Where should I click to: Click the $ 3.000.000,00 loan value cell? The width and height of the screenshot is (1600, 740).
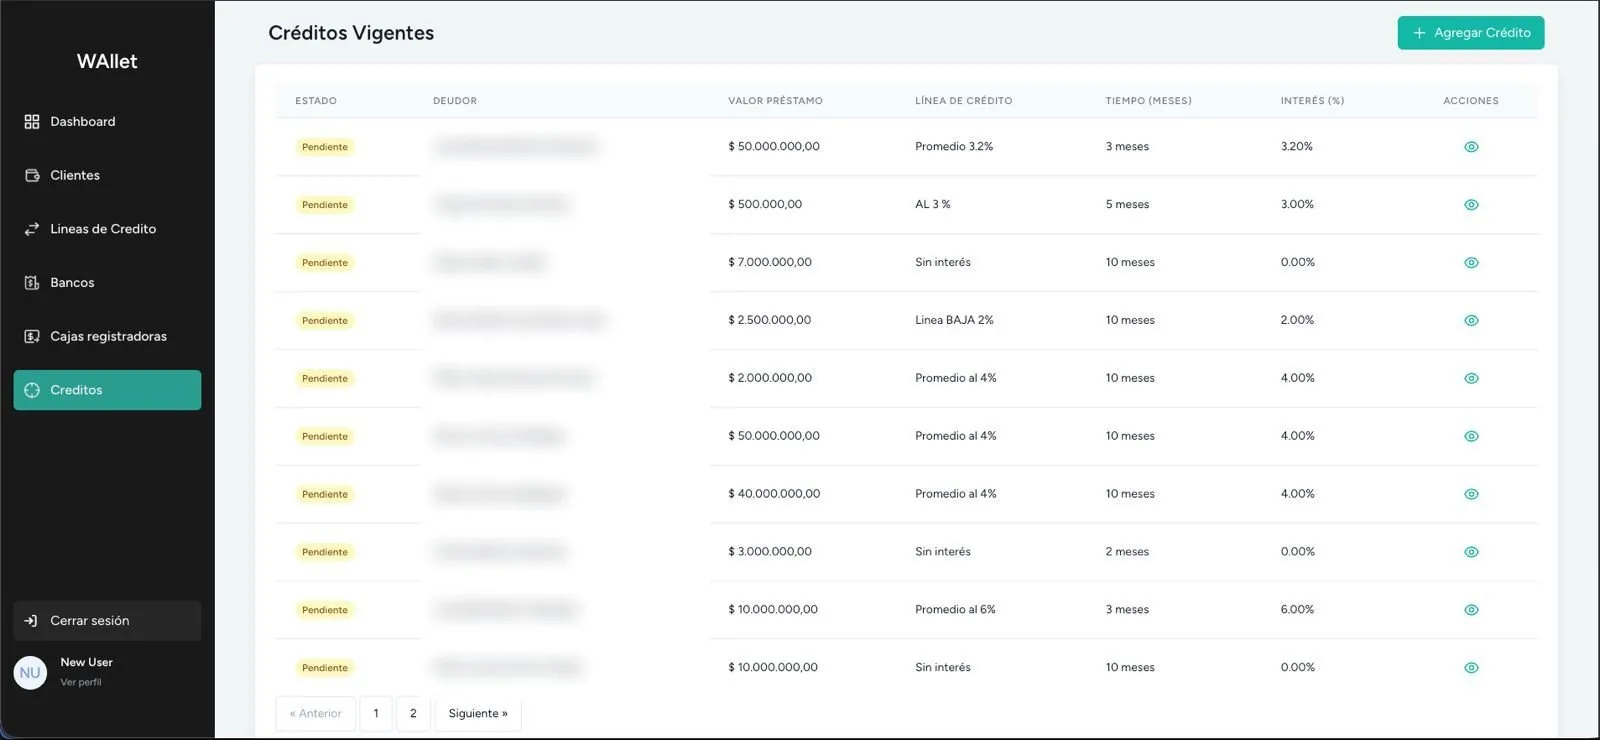click(x=770, y=552)
